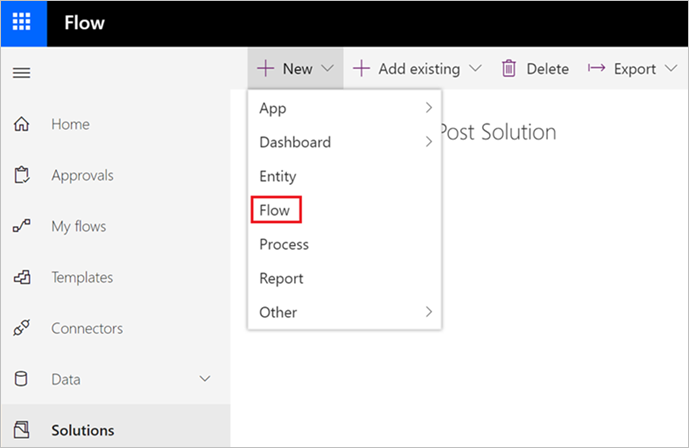
Task: Select Dashboard from the New menu
Action: [344, 142]
